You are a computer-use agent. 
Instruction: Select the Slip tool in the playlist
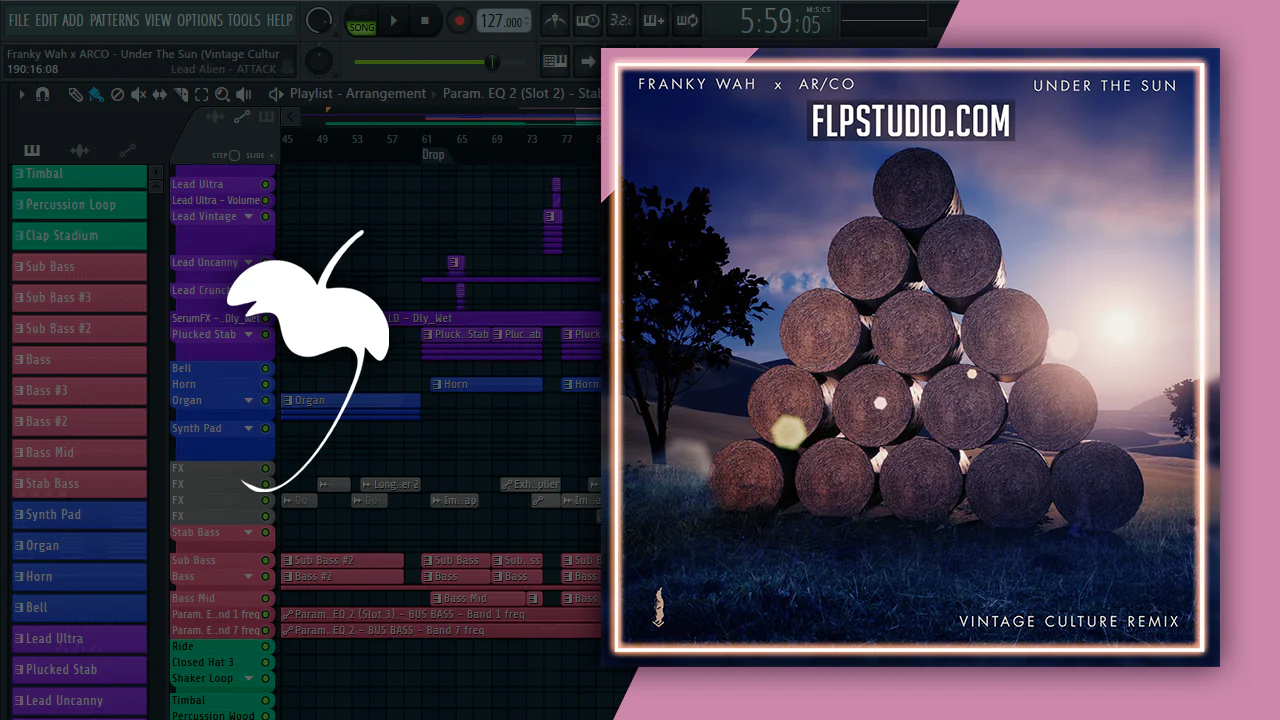[160, 94]
